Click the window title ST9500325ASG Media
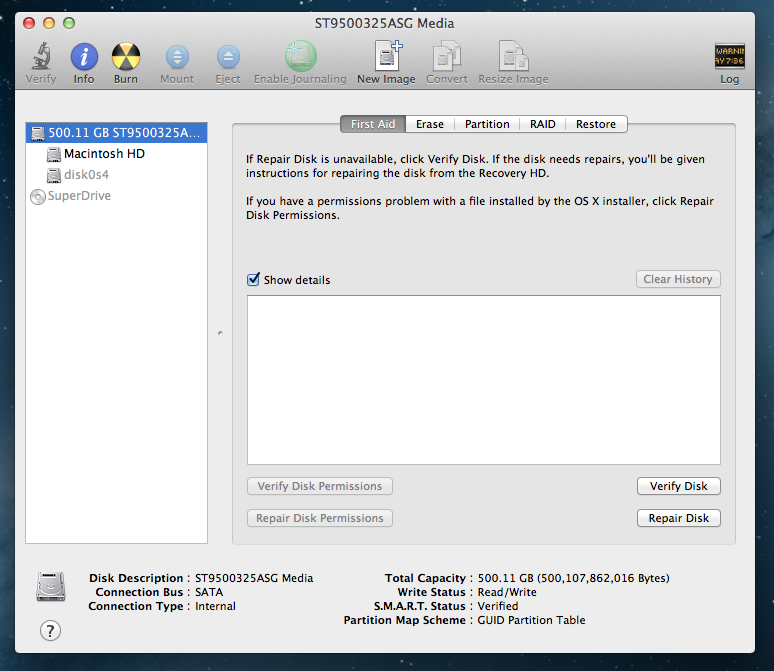 (385, 23)
